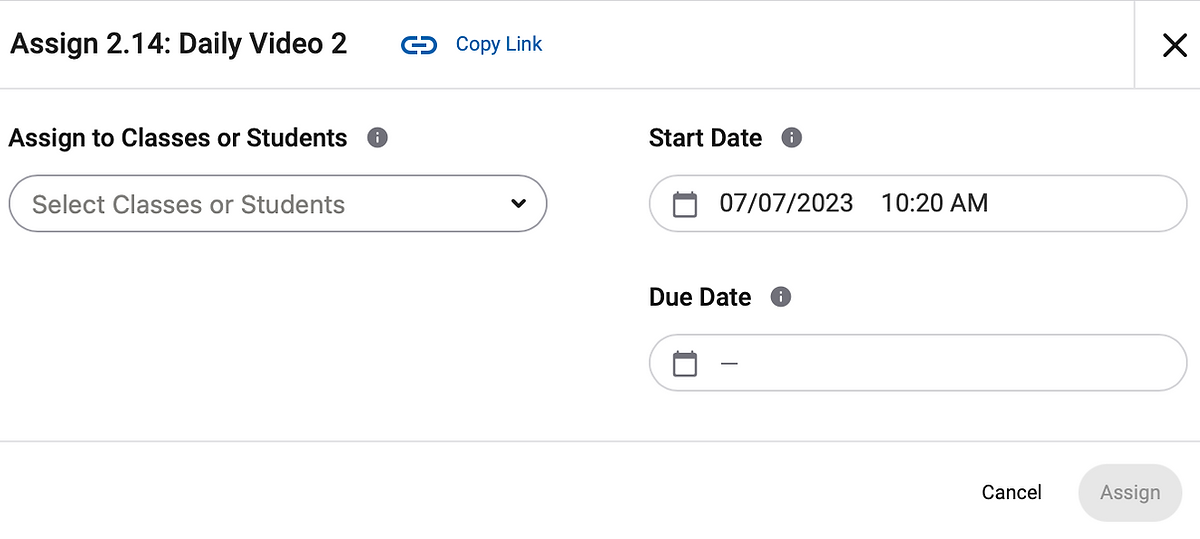Click the empty Due Date field
Image resolution: width=1200 pixels, height=539 pixels.
(950, 363)
